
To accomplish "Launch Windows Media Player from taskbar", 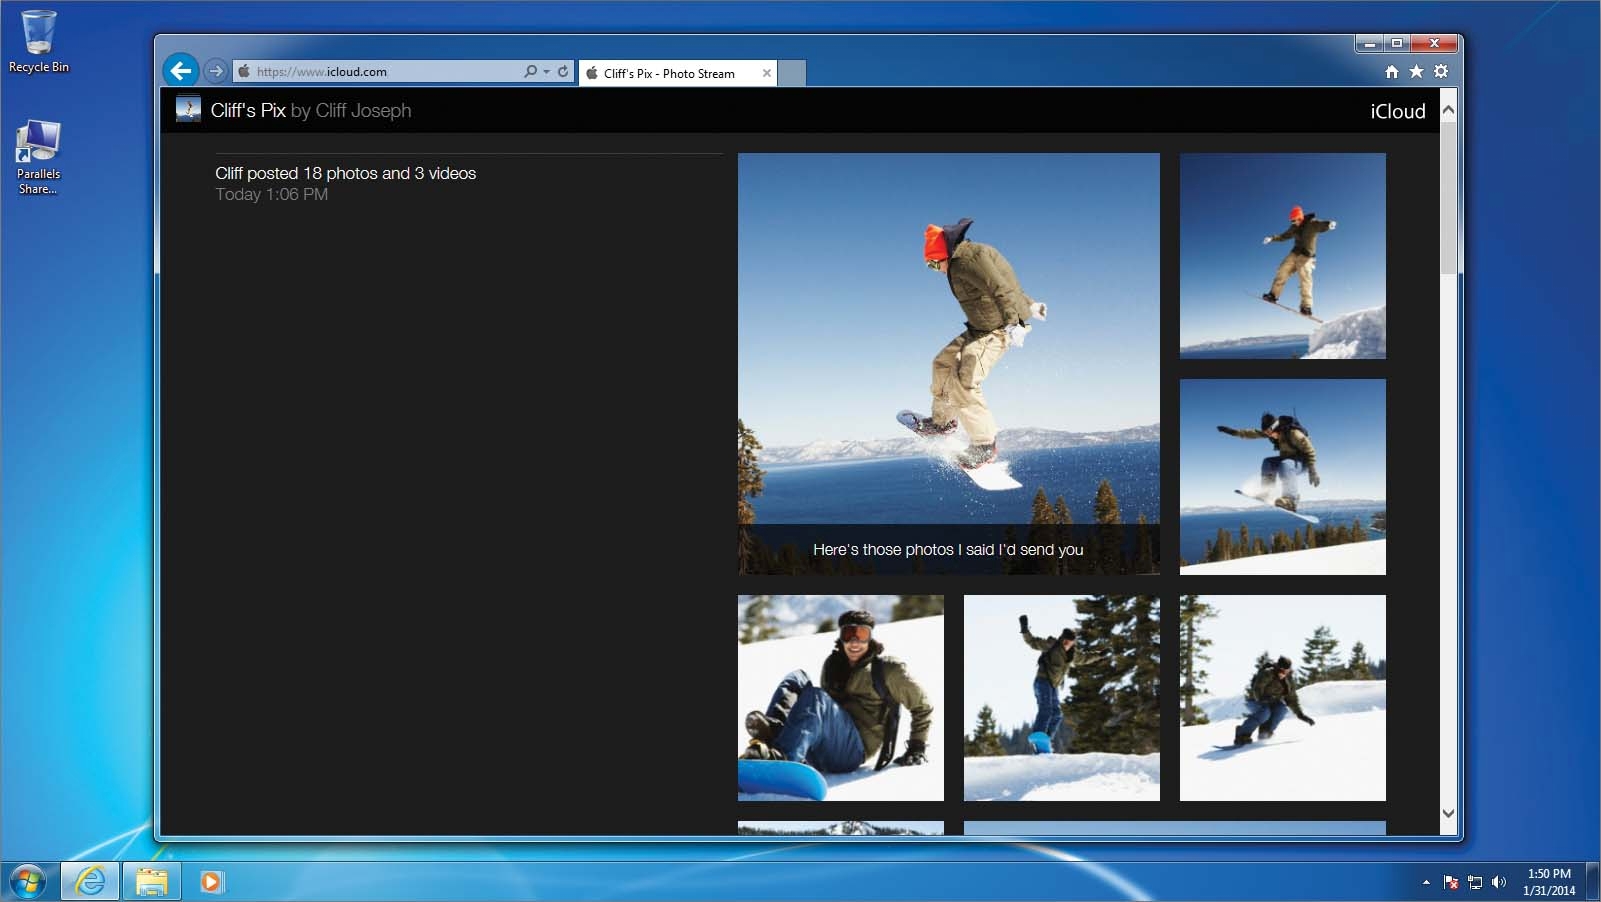I will coord(211,881).
